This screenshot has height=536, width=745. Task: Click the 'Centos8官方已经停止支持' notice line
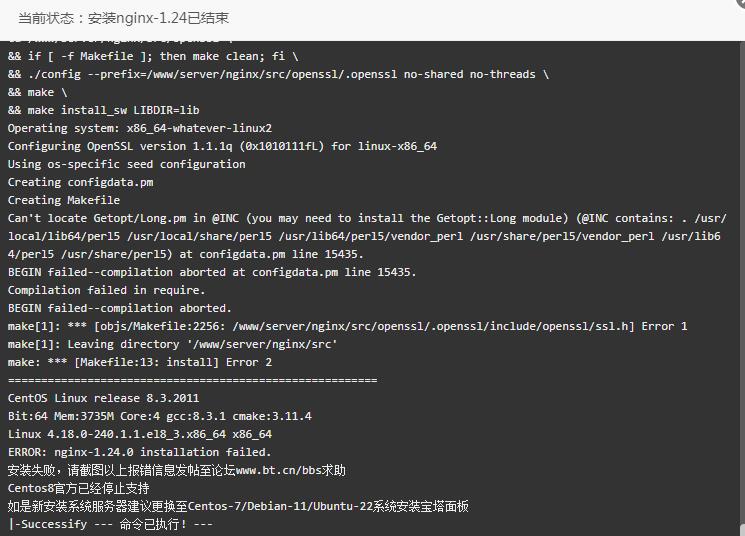pos(78,488)
